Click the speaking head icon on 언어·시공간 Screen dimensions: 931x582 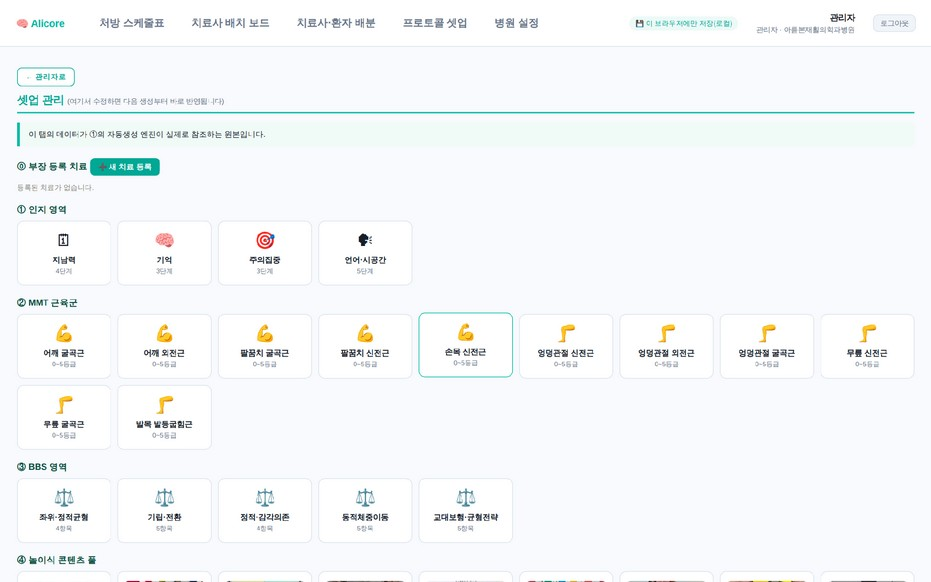[365, 240]
